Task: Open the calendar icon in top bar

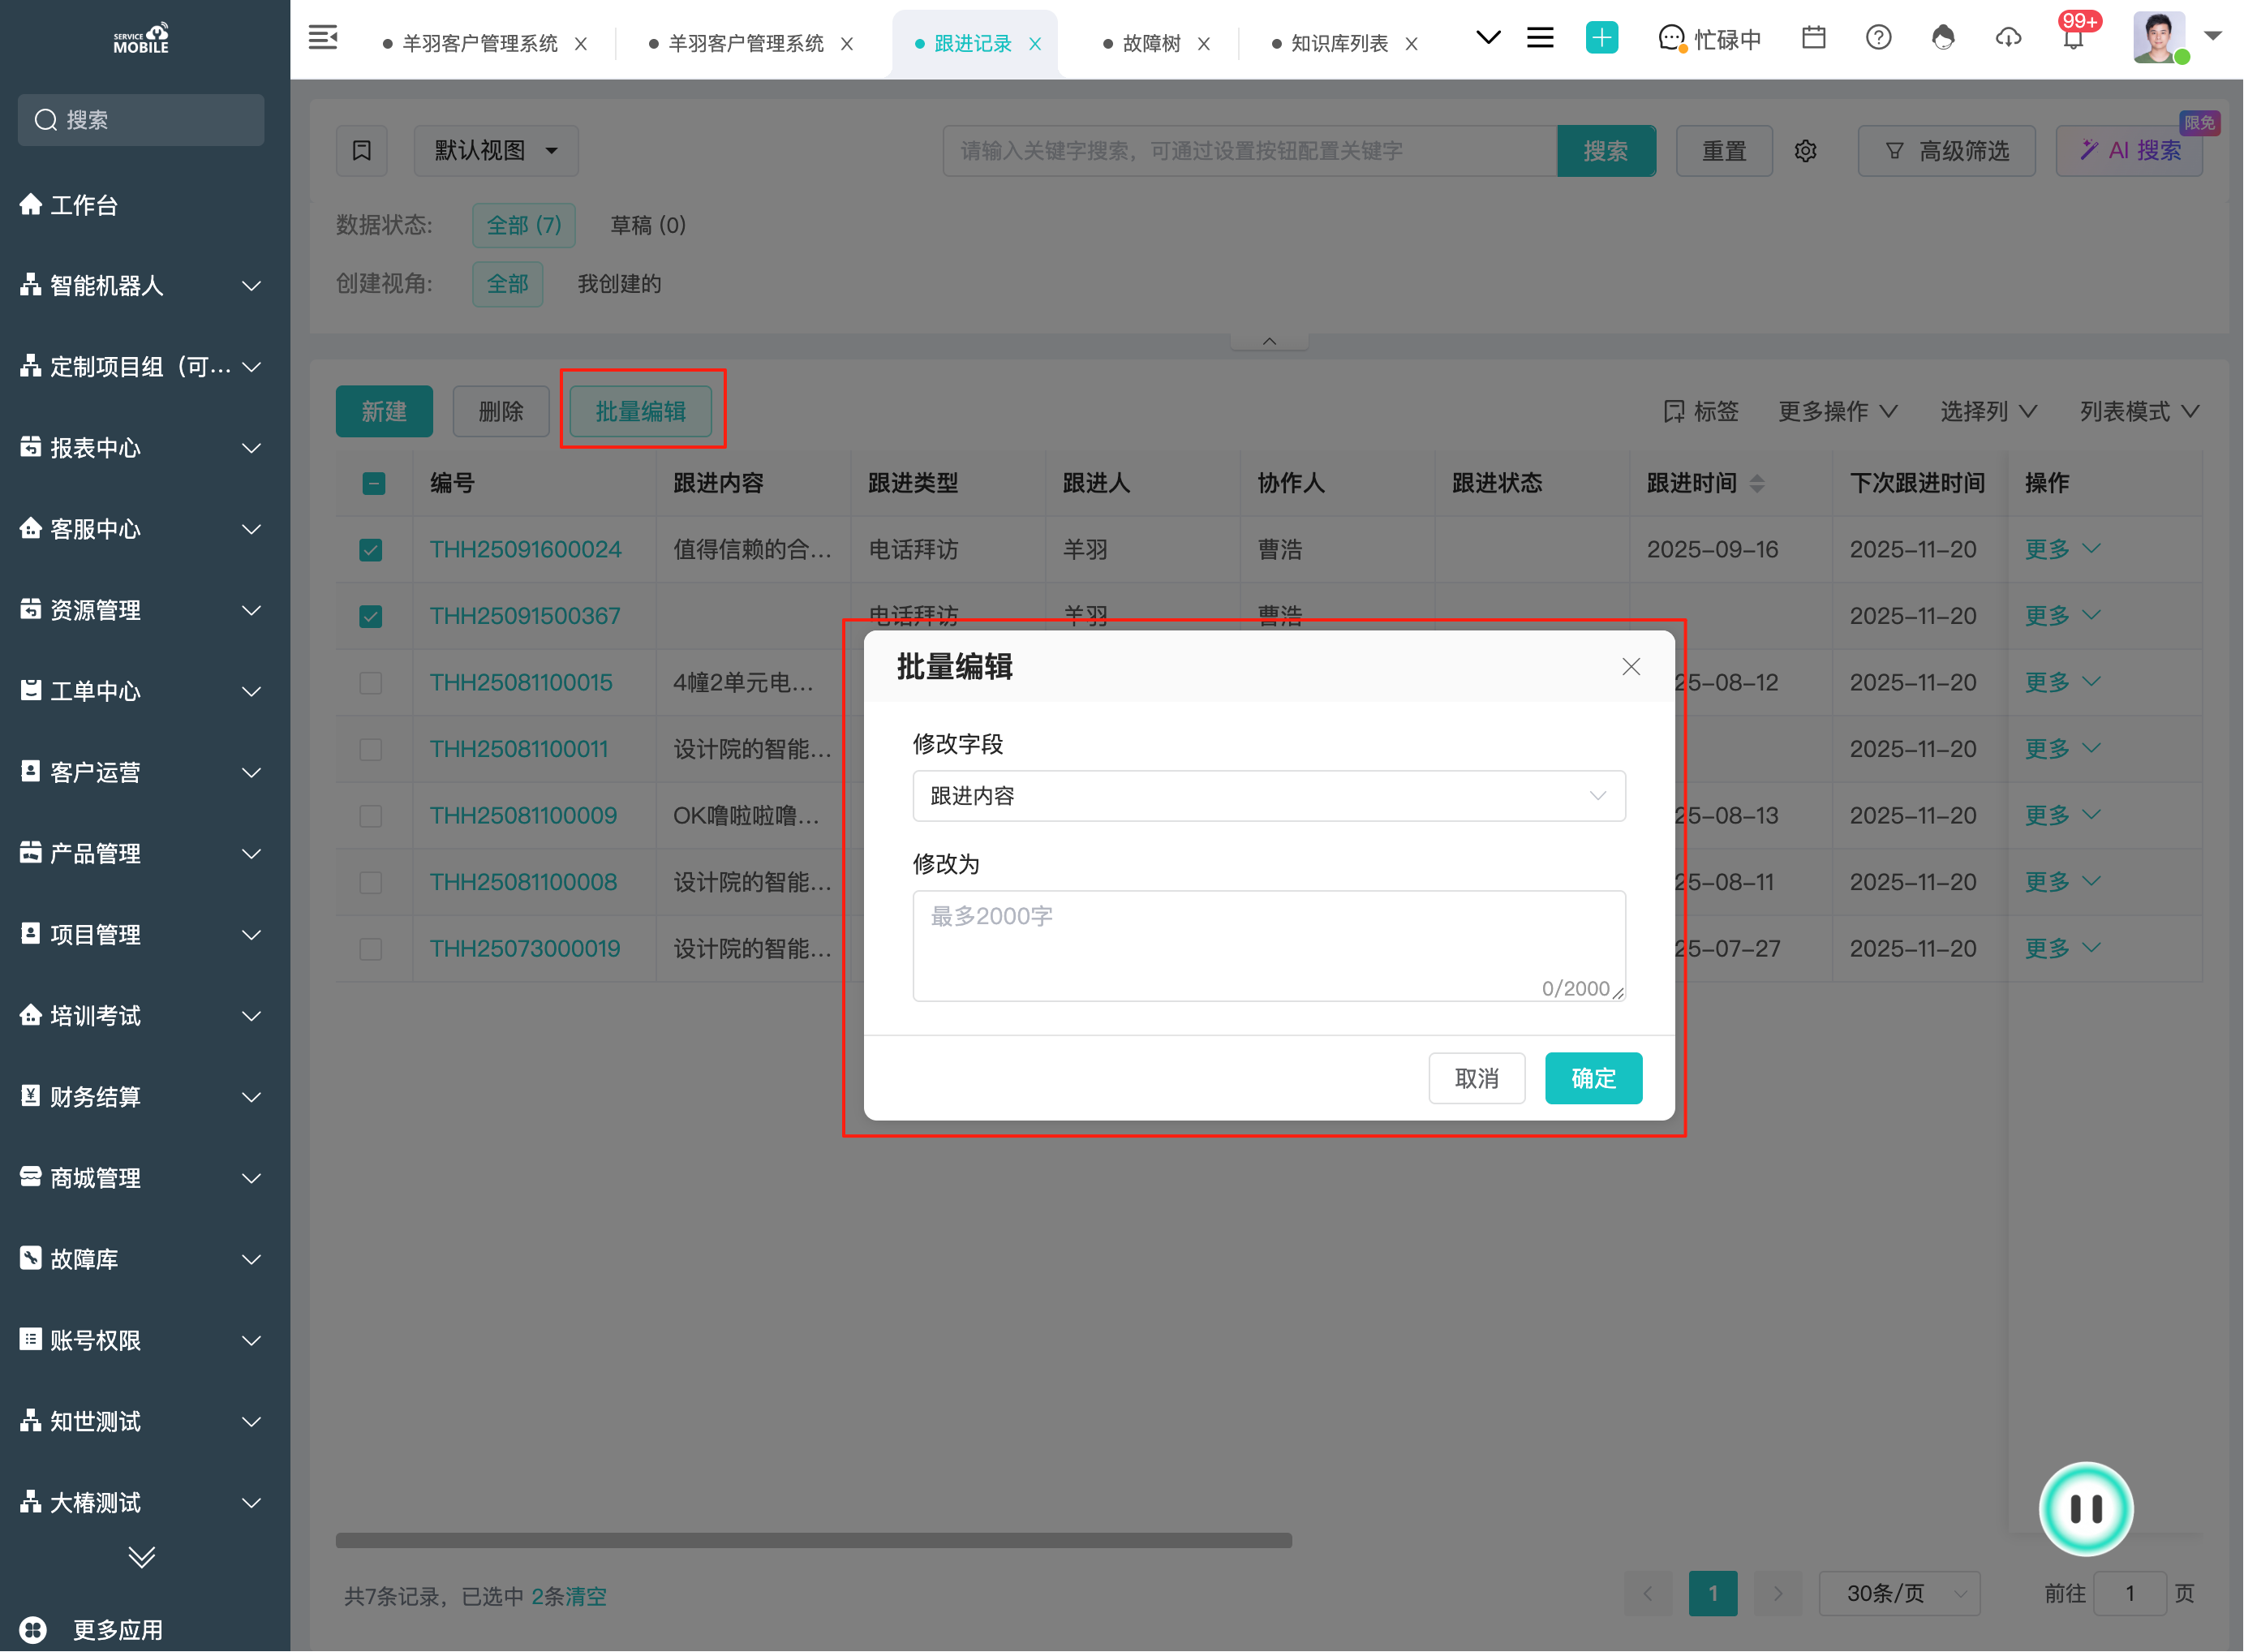Action: point(1813,38)
